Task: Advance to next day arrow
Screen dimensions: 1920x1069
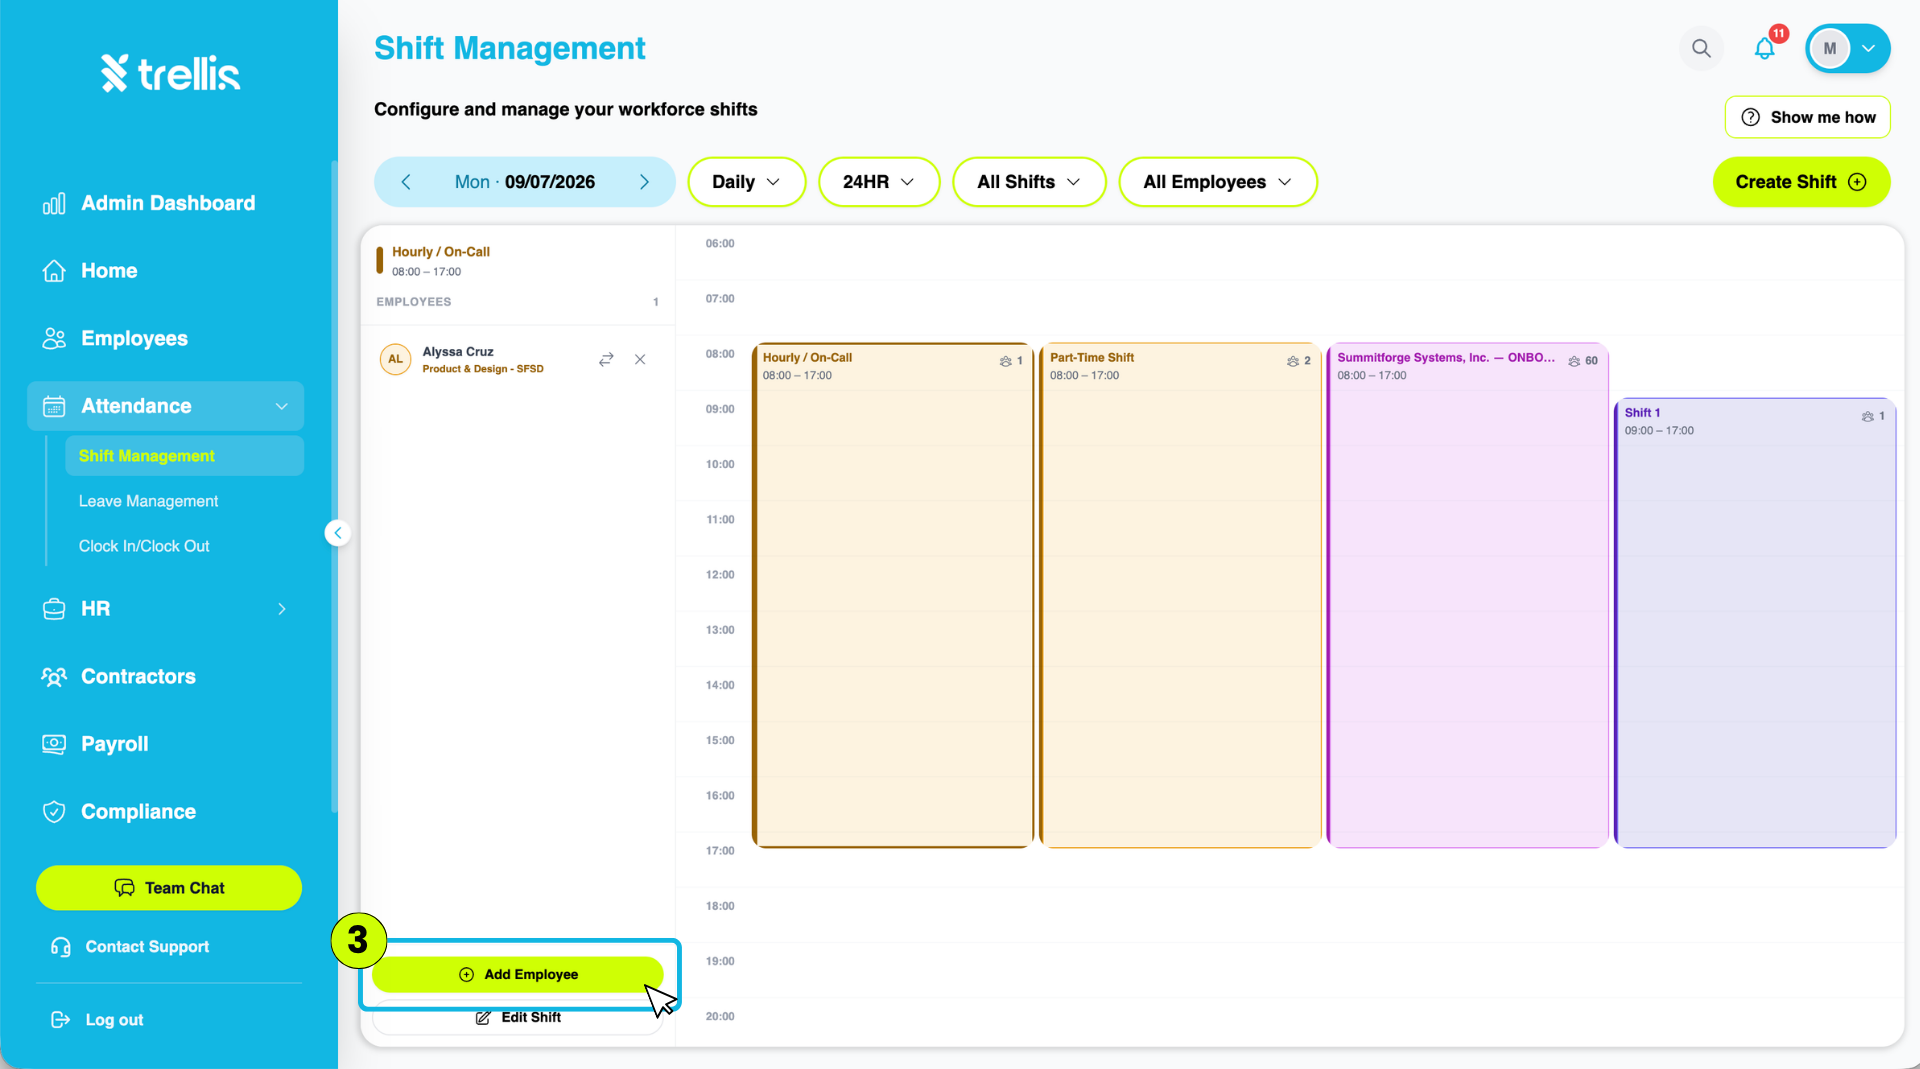Action: [x=644, y=182]
